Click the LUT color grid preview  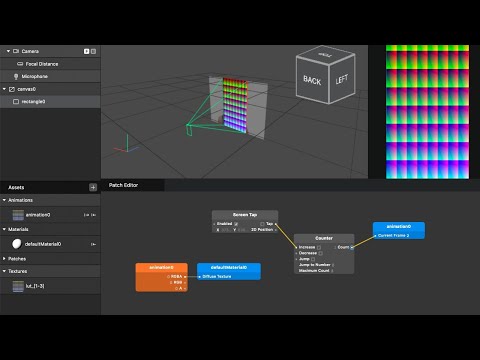[427, 112]
